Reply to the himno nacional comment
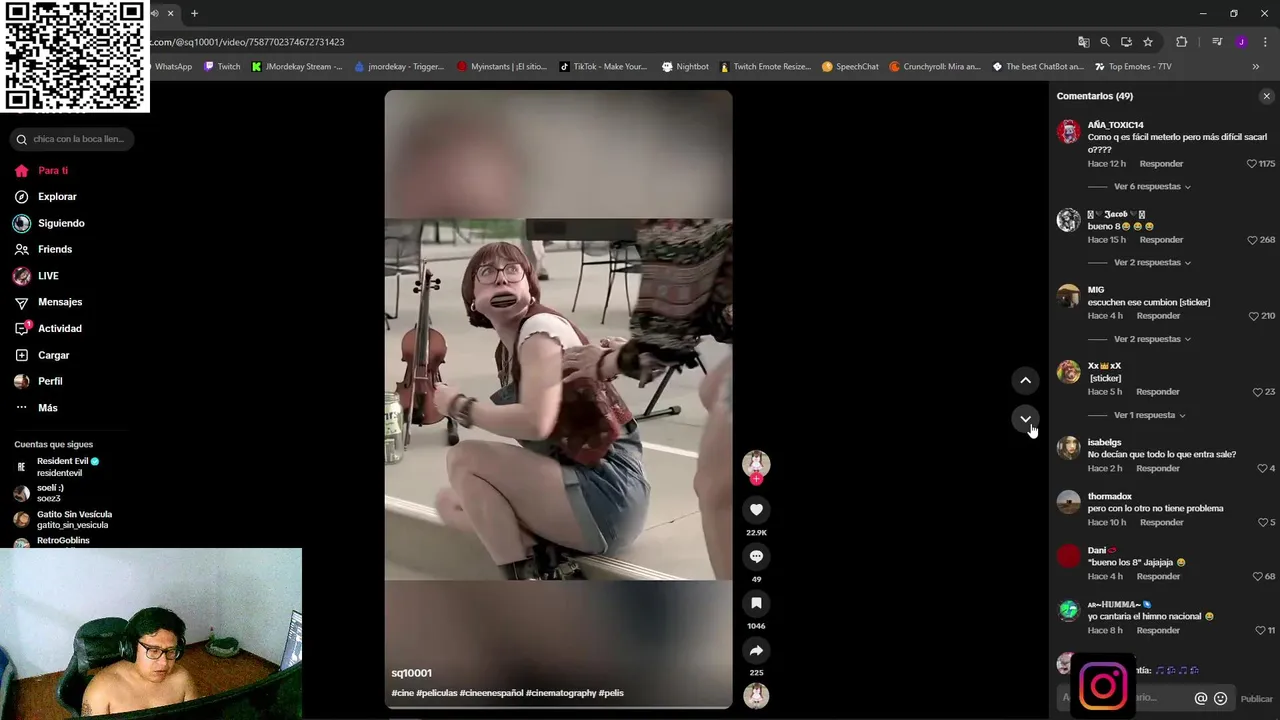 tap(1158, 631)
